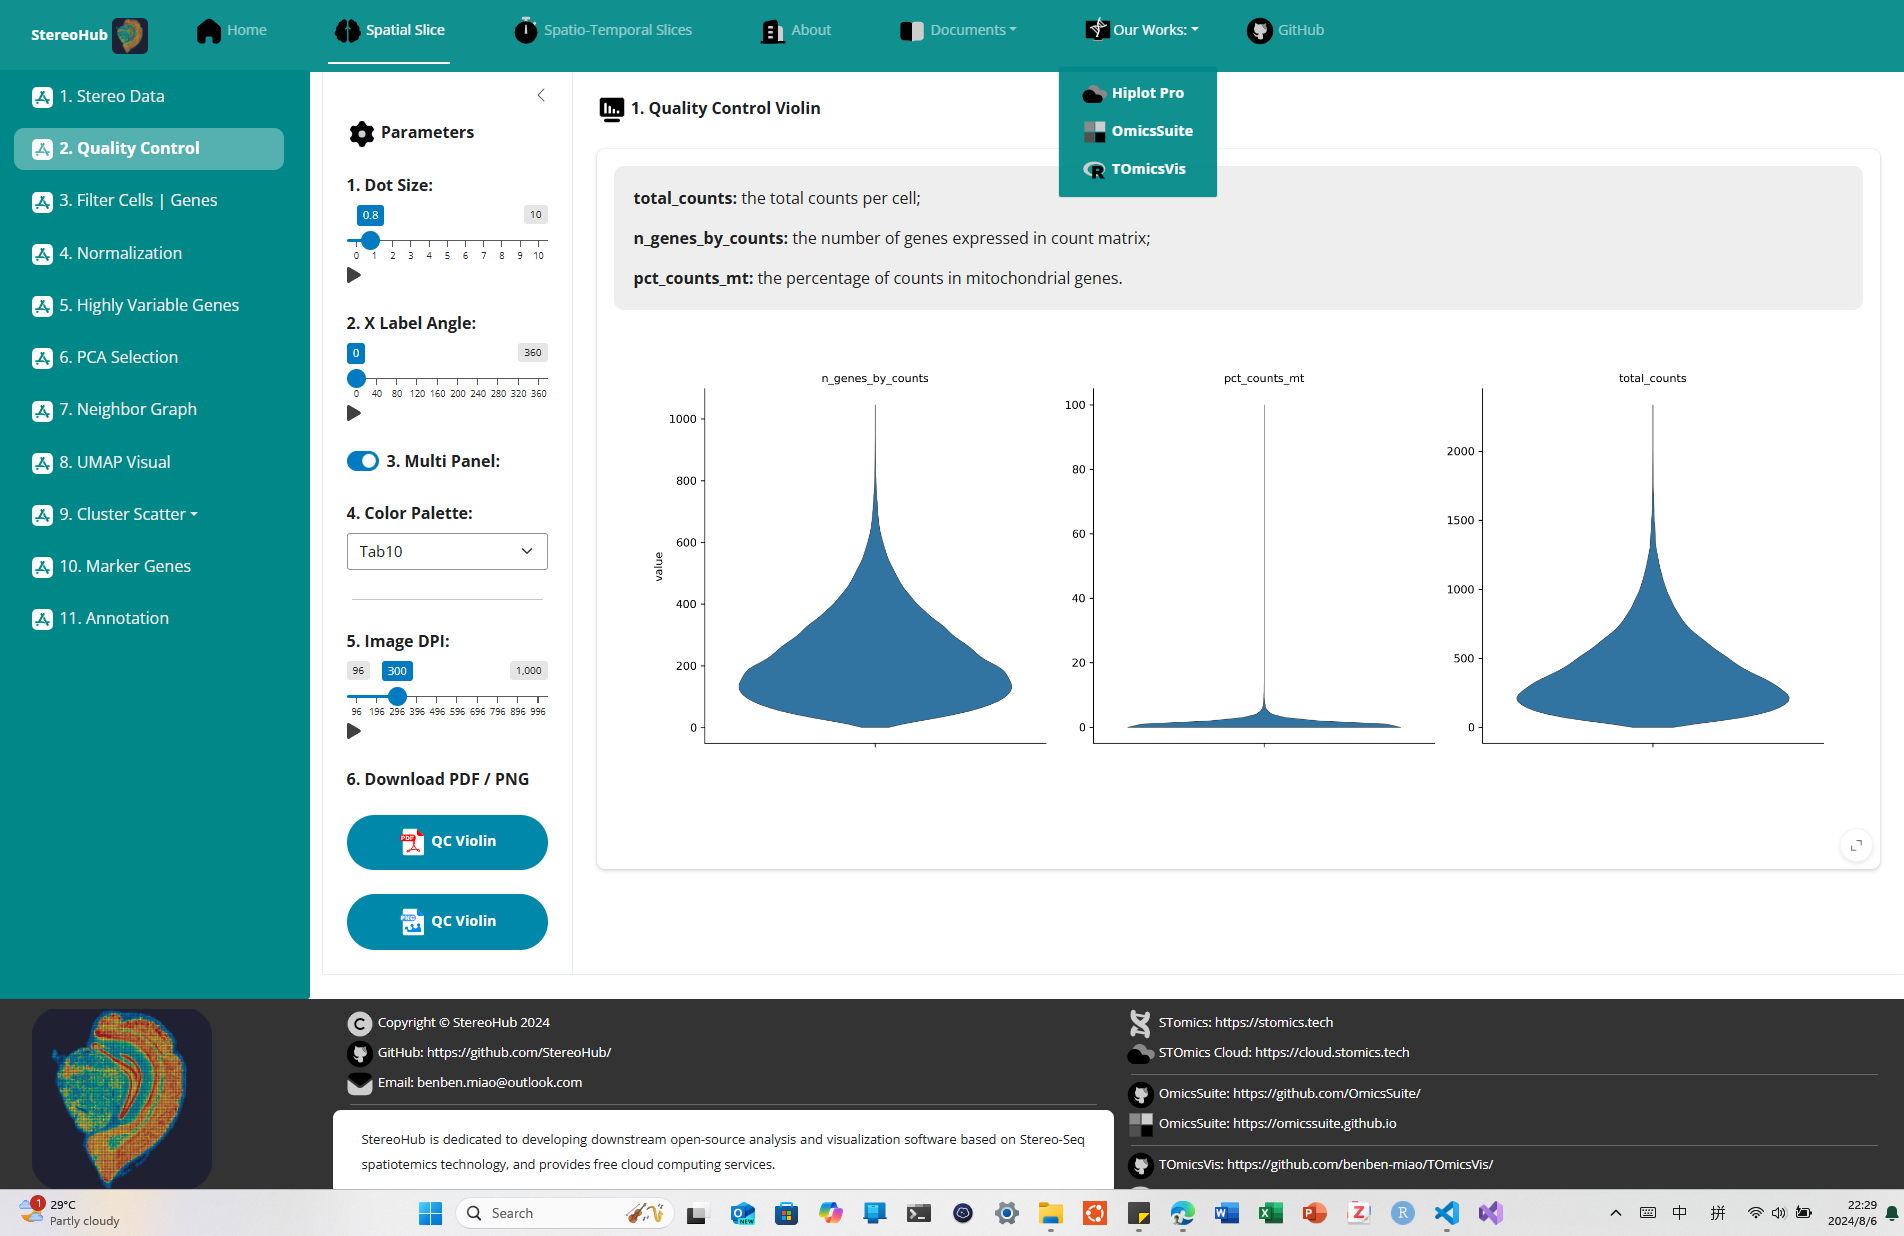
Task: Click the Windows Start button
Action: point(431,1213)
